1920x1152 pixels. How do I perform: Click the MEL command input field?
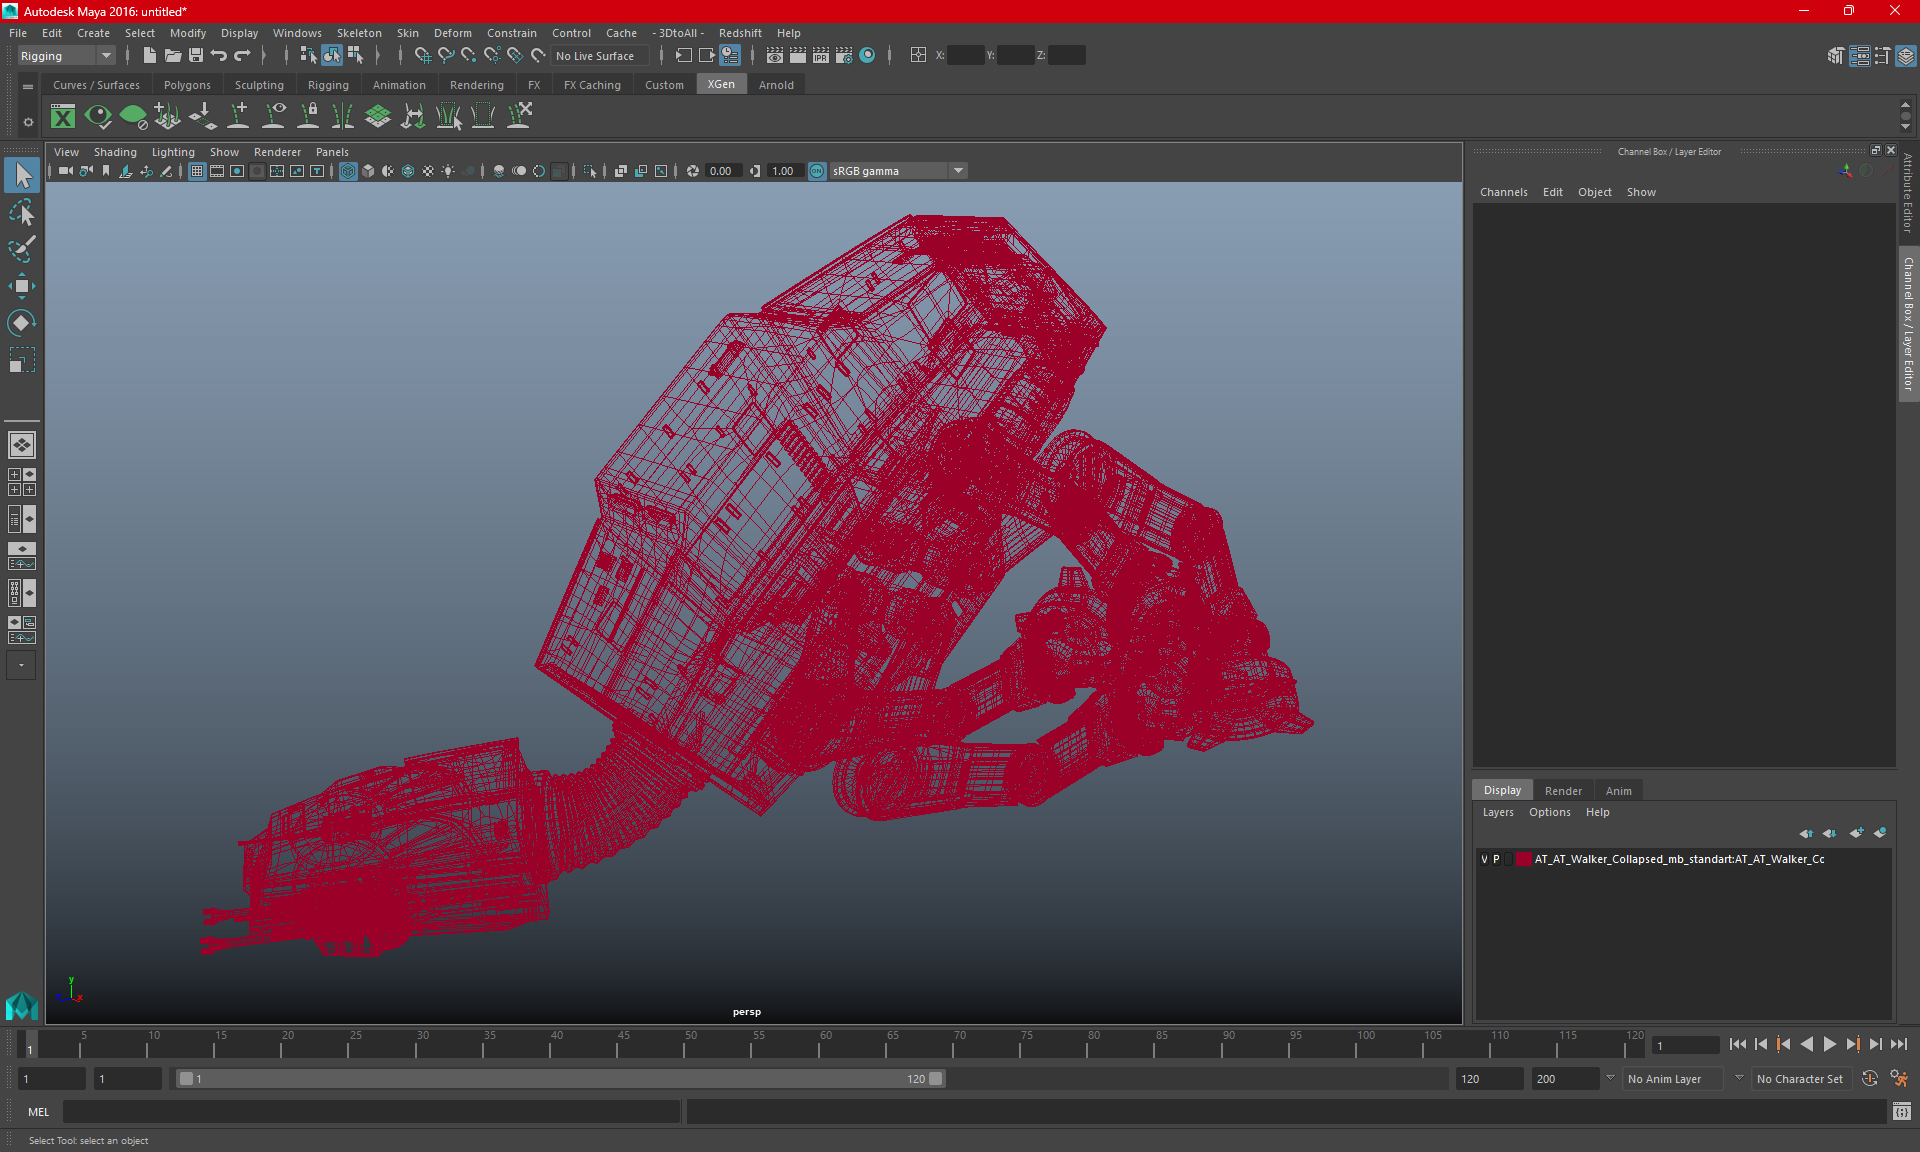click(371, 1111)
